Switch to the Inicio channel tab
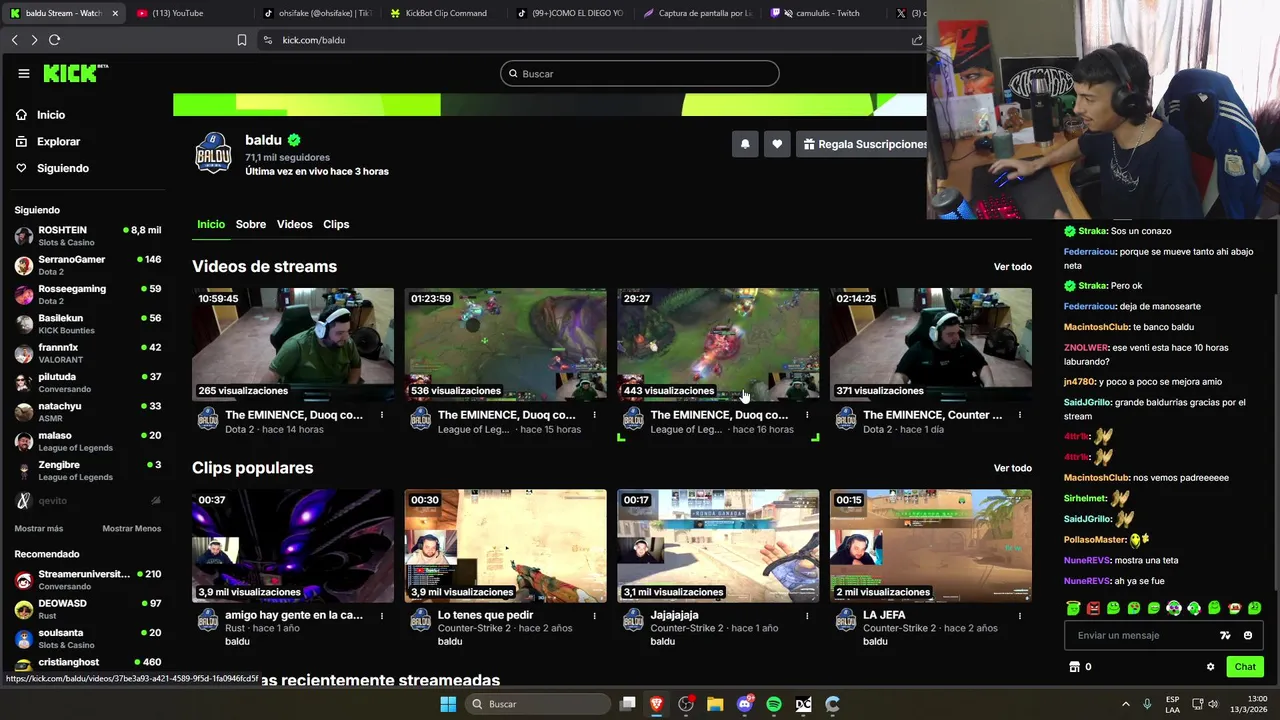This screenshot has height=720, width=1280. (211, 224)
